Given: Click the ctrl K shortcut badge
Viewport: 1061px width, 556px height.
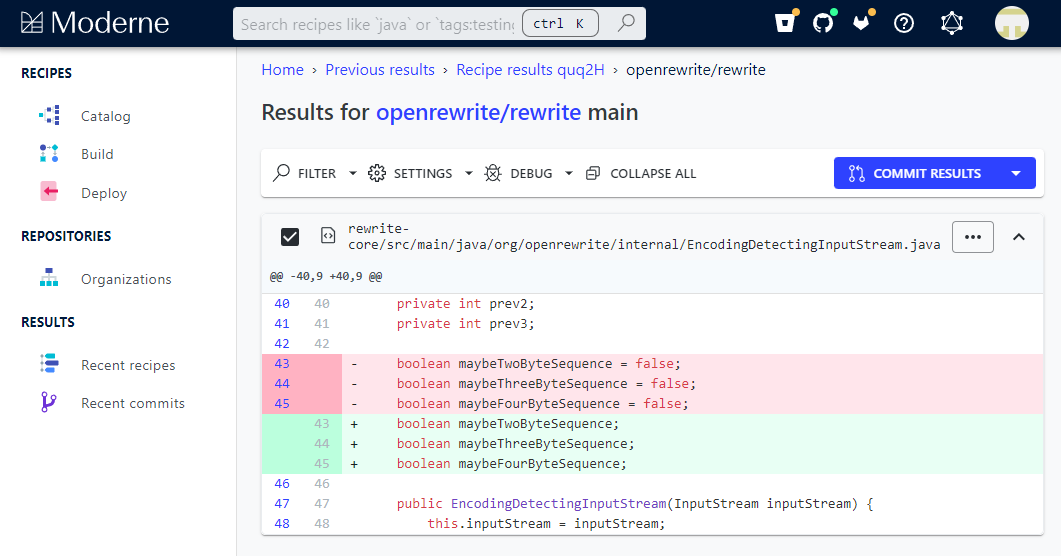Looking at the screenshot, I should (x=560, y=24).
